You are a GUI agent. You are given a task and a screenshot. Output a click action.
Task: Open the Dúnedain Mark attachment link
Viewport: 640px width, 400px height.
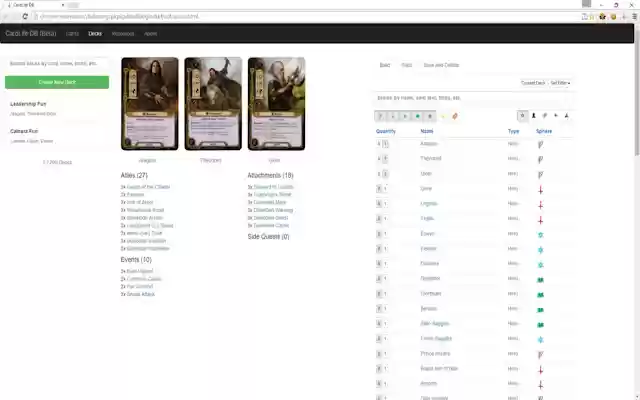[270, 202]
